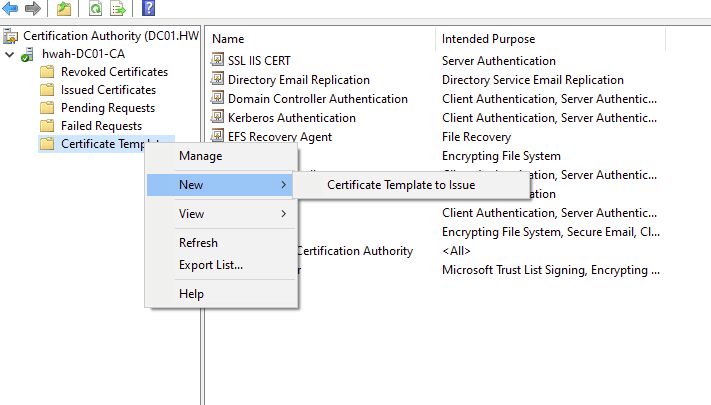Click the Export List toolbar icon

pyautogui.click(x=117, y=9)
